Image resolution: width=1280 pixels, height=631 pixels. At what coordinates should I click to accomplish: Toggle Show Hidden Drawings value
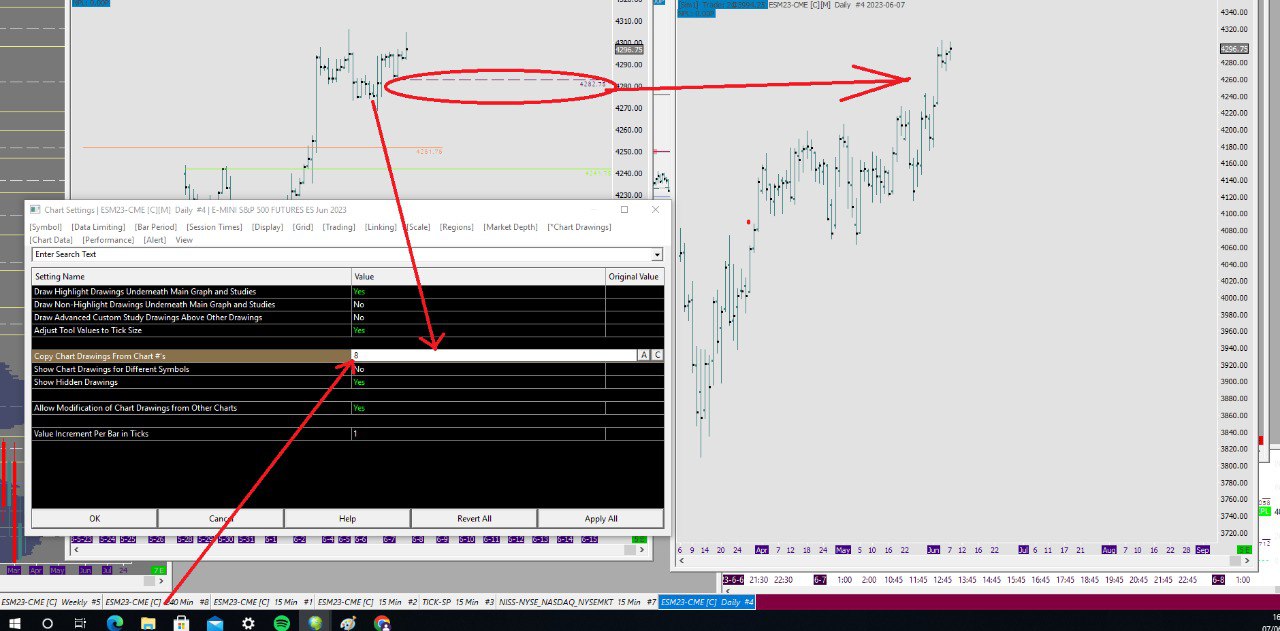pos(478,382)
